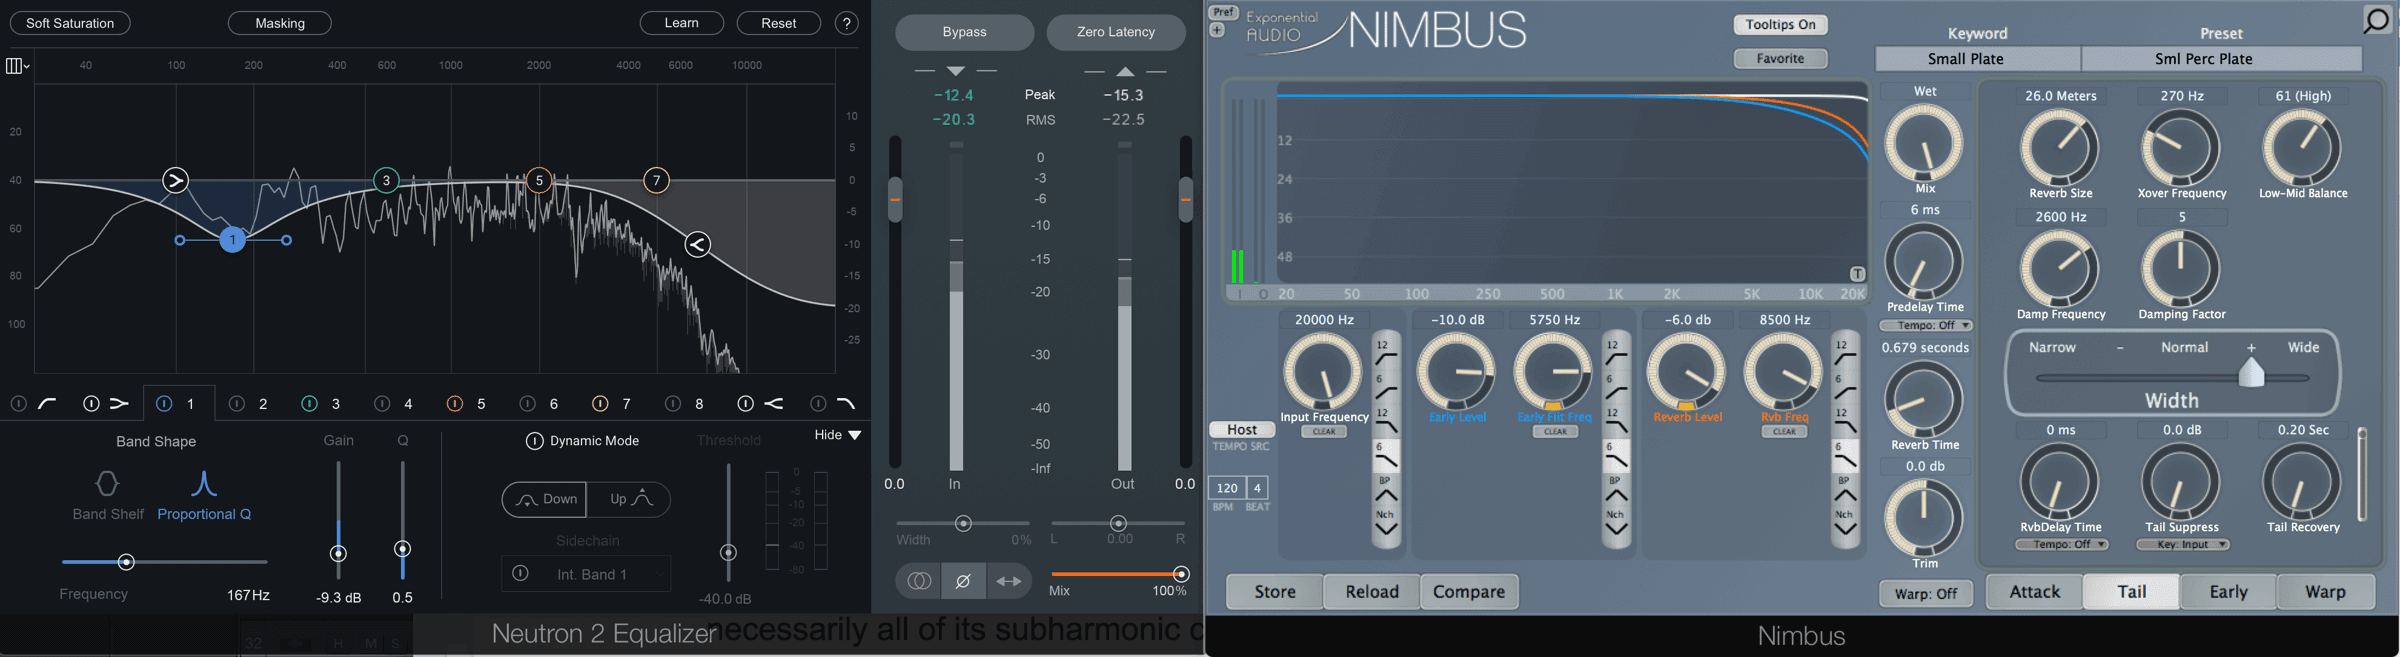Open RvbDelay Time Tempo: Off dropdown
Image resolution: width=2400 pixels, height=657 pixels.
(2061, 545)
